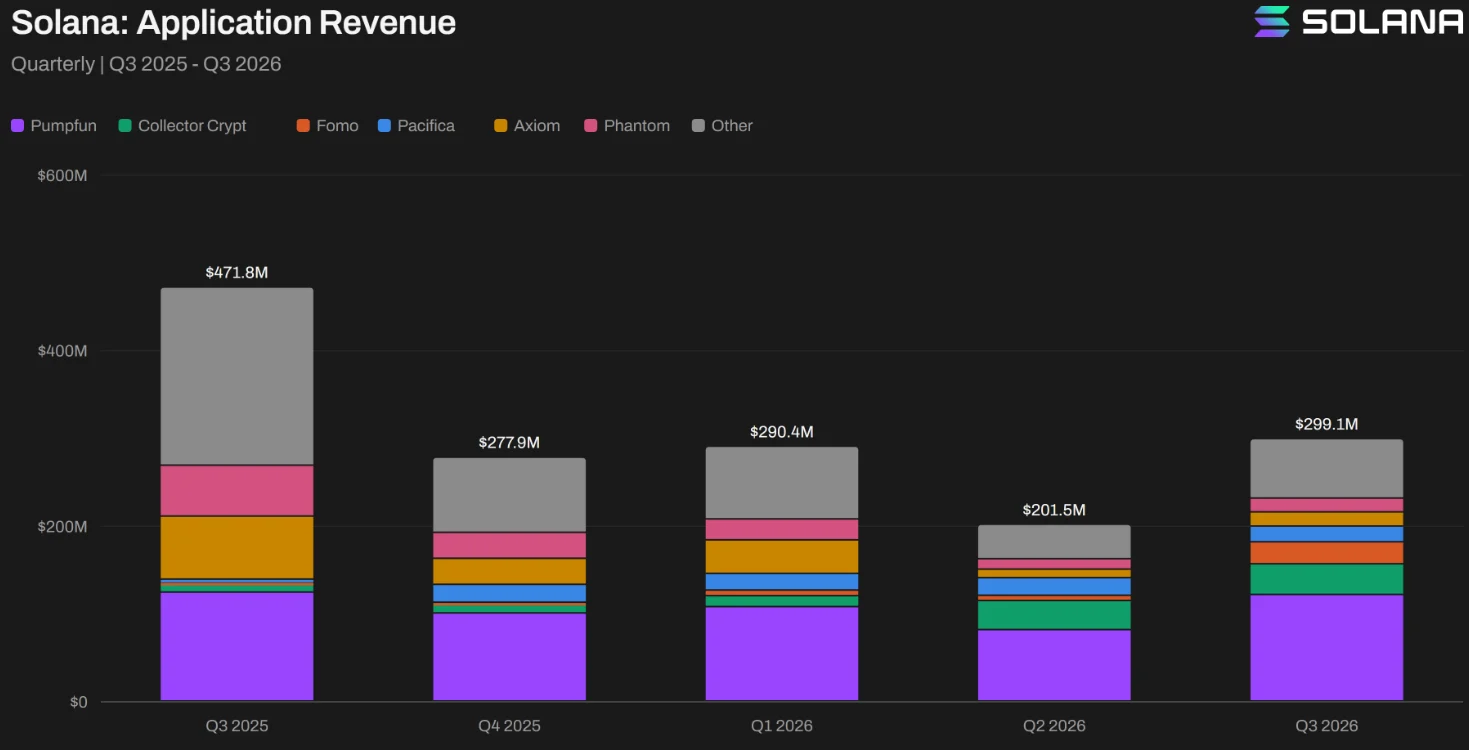Click the purple Pumpfun segment in Q3 2026 bar

tap(1327, 648)
